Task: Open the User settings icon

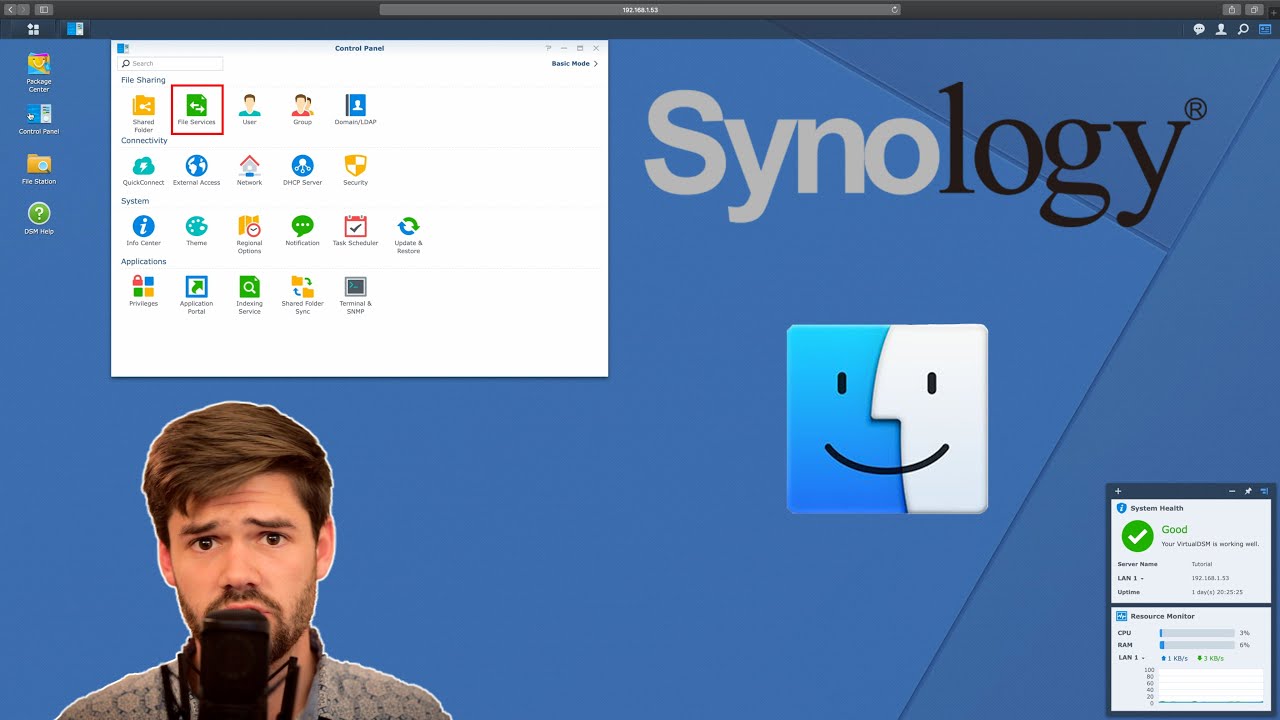Action: (x=249, y=110)
